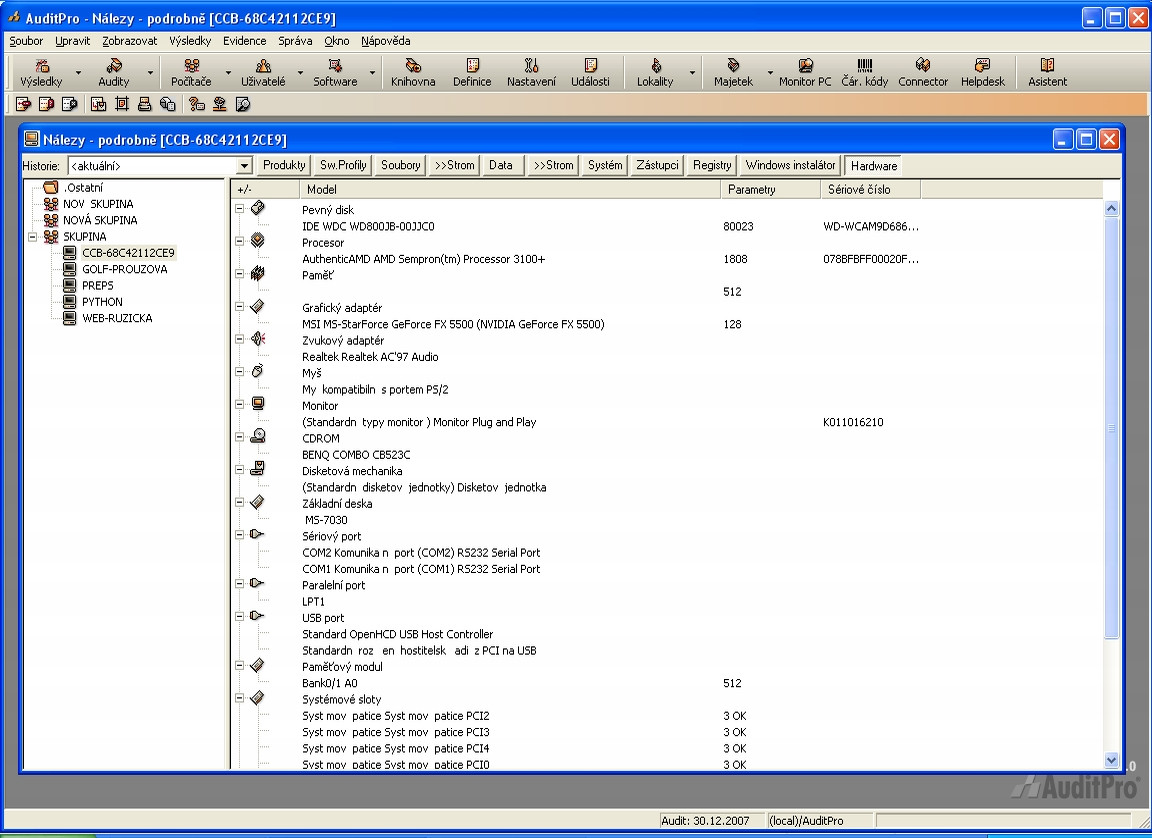The width and height of the screenshot is (1152, 838).
Task: Open dropdown arrow next to Uživatelé
Action: (x=300, y=73)
